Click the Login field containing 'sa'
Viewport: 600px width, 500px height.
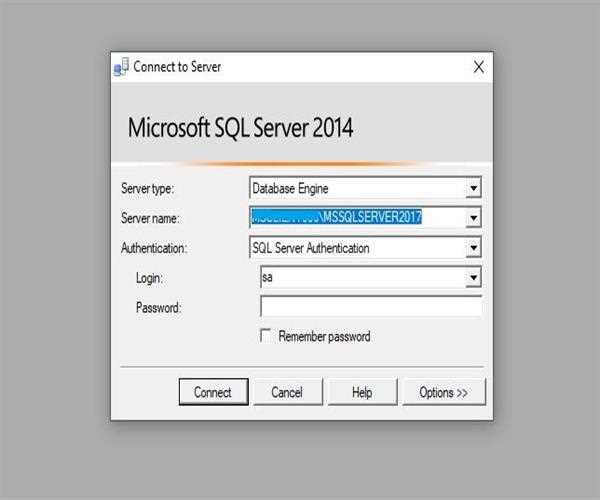[360, 277]
